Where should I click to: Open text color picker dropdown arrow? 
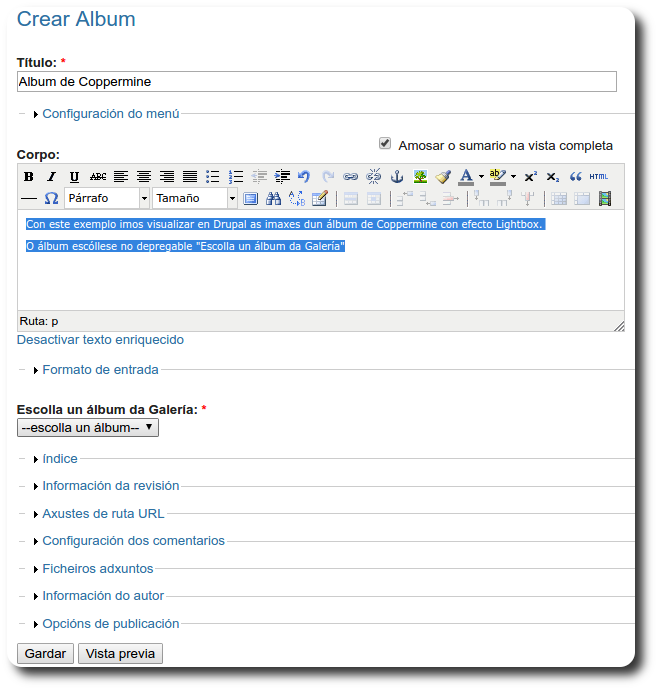[481, 177]
